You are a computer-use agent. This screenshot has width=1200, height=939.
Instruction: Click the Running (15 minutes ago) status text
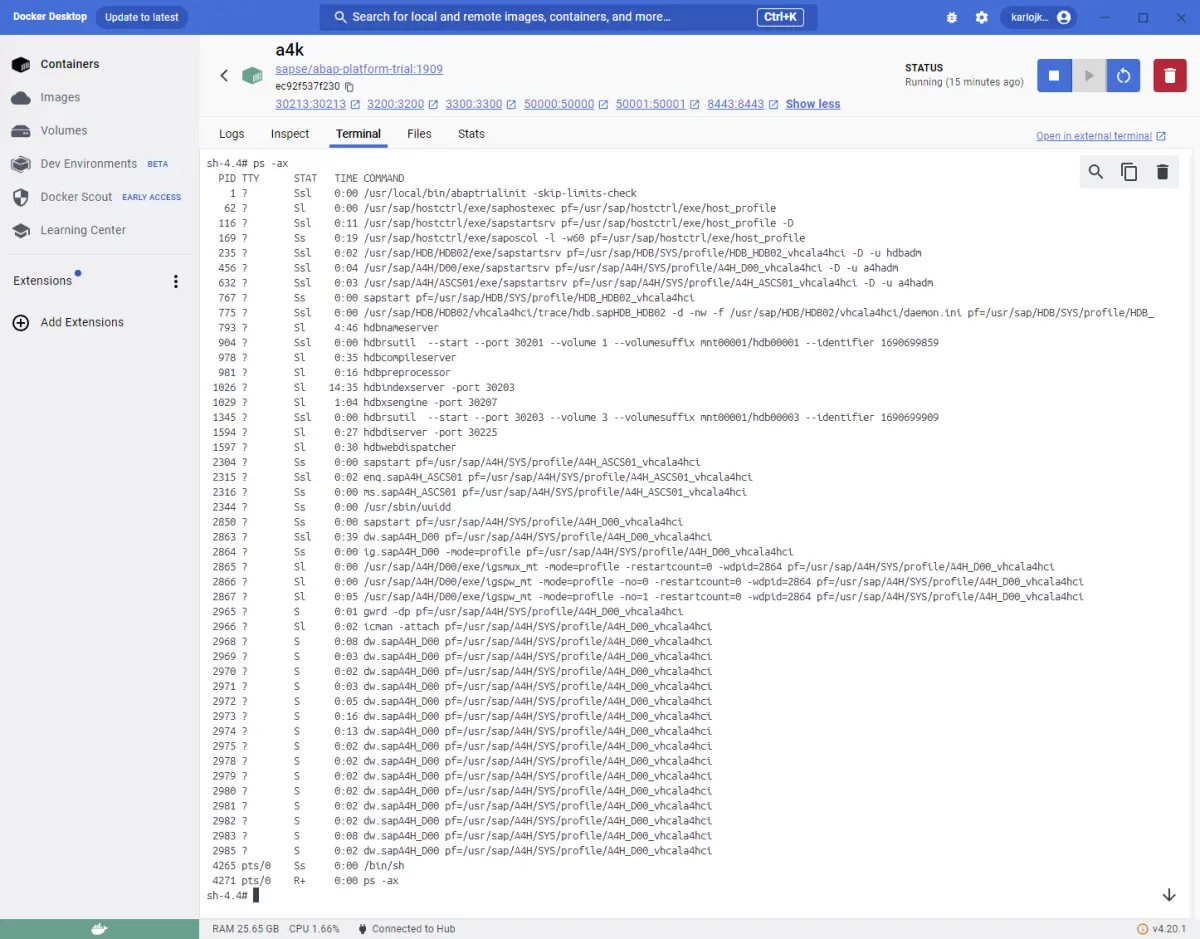pos(964,82)
